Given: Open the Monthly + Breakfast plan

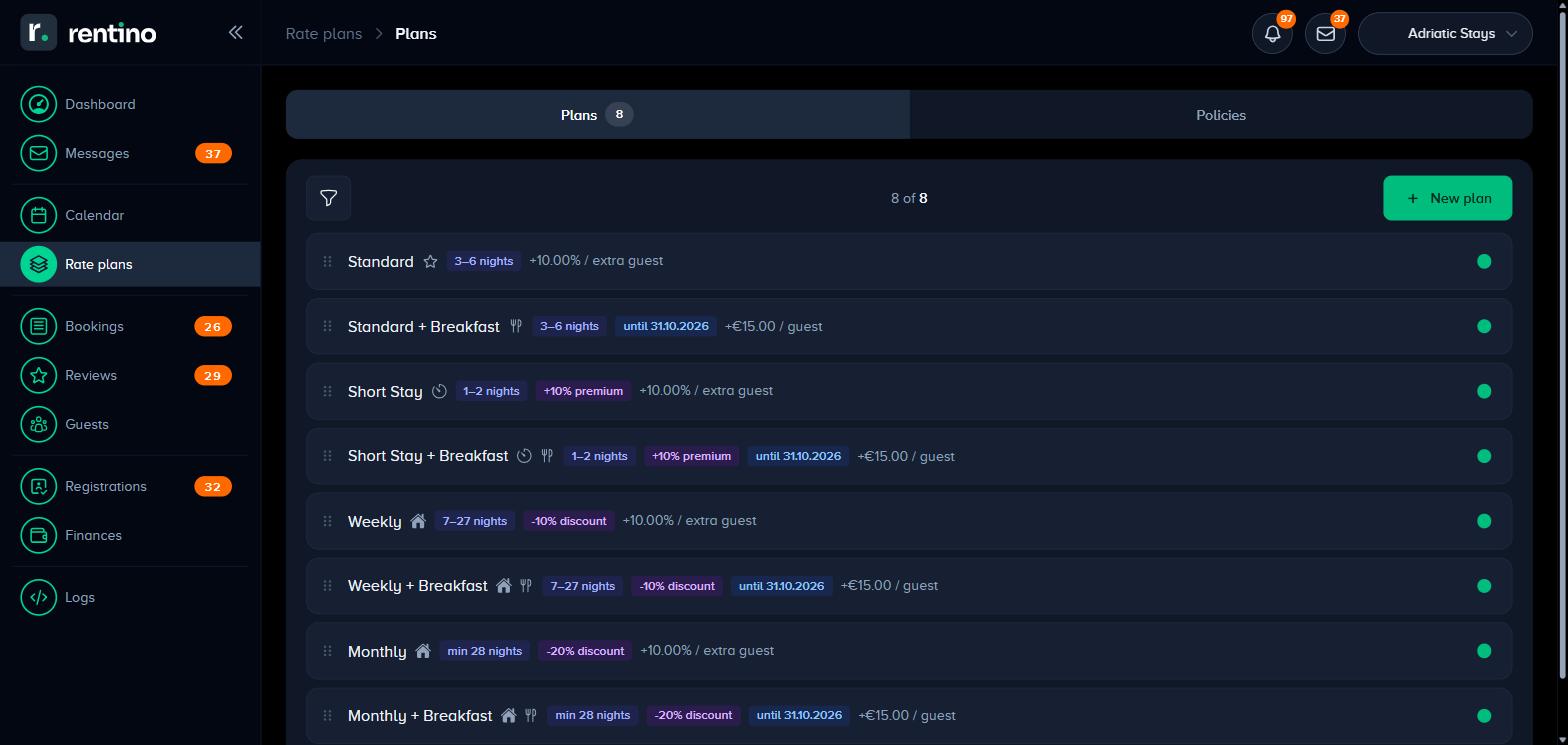Looking at the screenshot, I should click(x=909, y=715).
